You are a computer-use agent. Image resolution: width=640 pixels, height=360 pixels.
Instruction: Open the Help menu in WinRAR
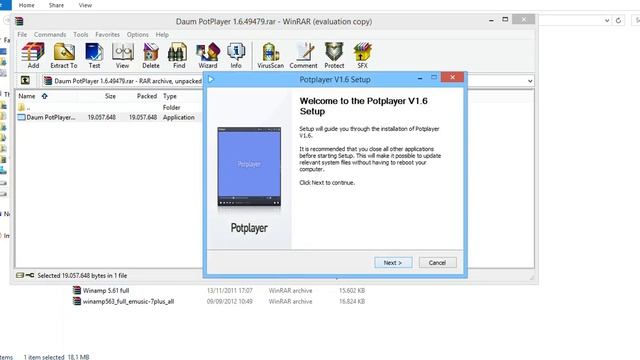click(x=162, y=35)
